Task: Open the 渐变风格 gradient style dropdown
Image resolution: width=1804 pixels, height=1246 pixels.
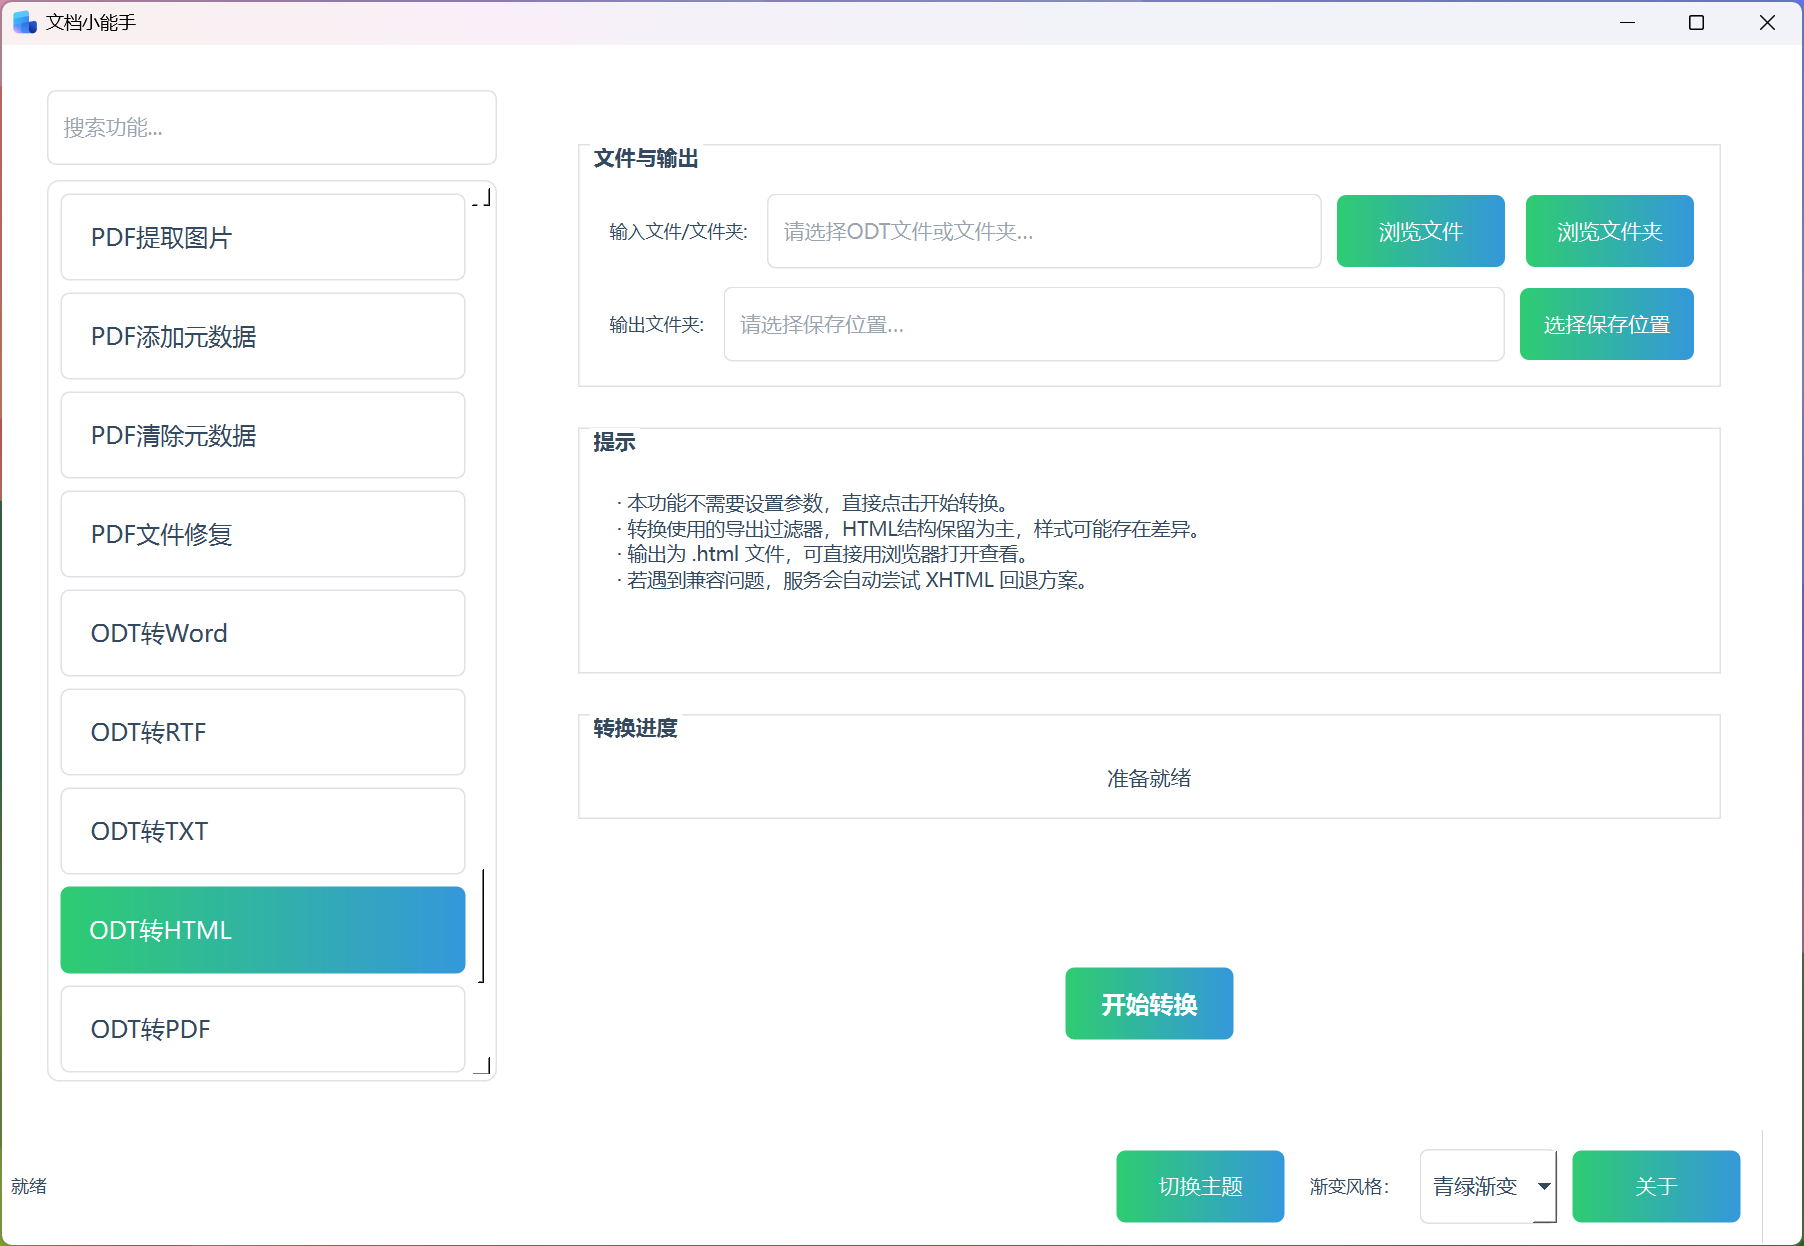Action: [1488, 1187]
